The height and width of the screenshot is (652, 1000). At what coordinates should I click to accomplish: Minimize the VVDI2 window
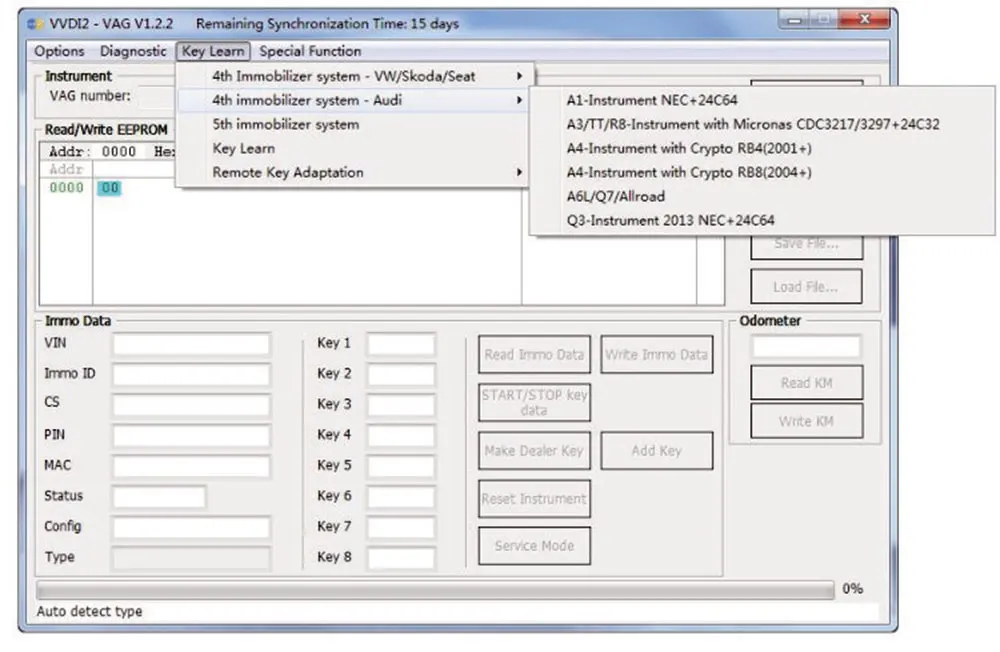[x=794, y=20]
